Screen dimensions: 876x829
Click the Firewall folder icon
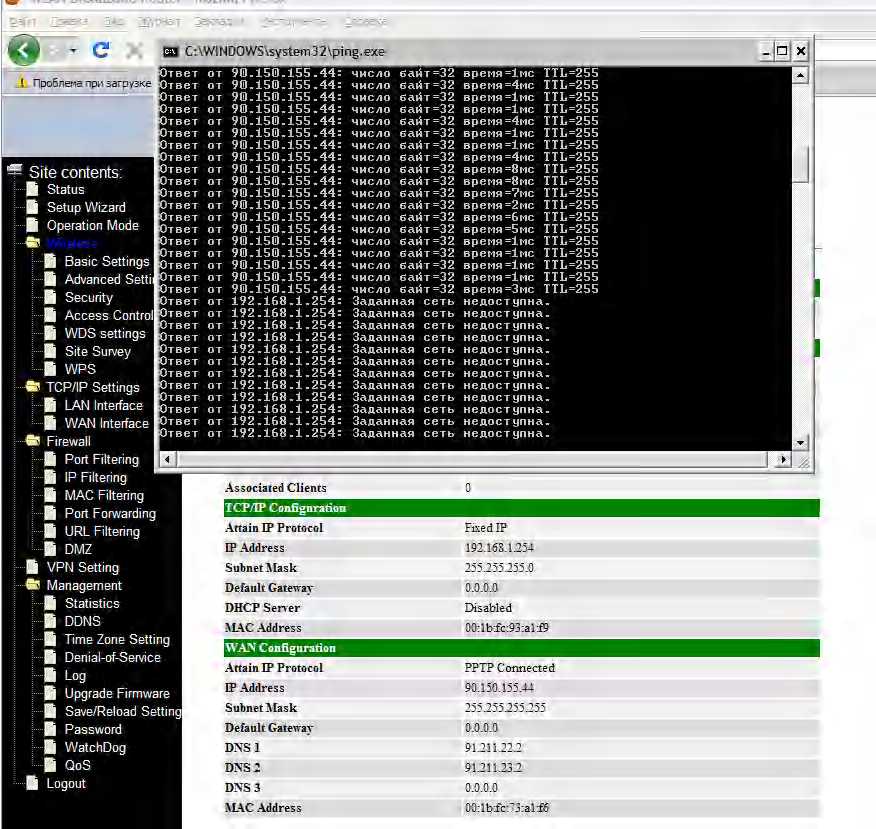(x=33, y=441)
